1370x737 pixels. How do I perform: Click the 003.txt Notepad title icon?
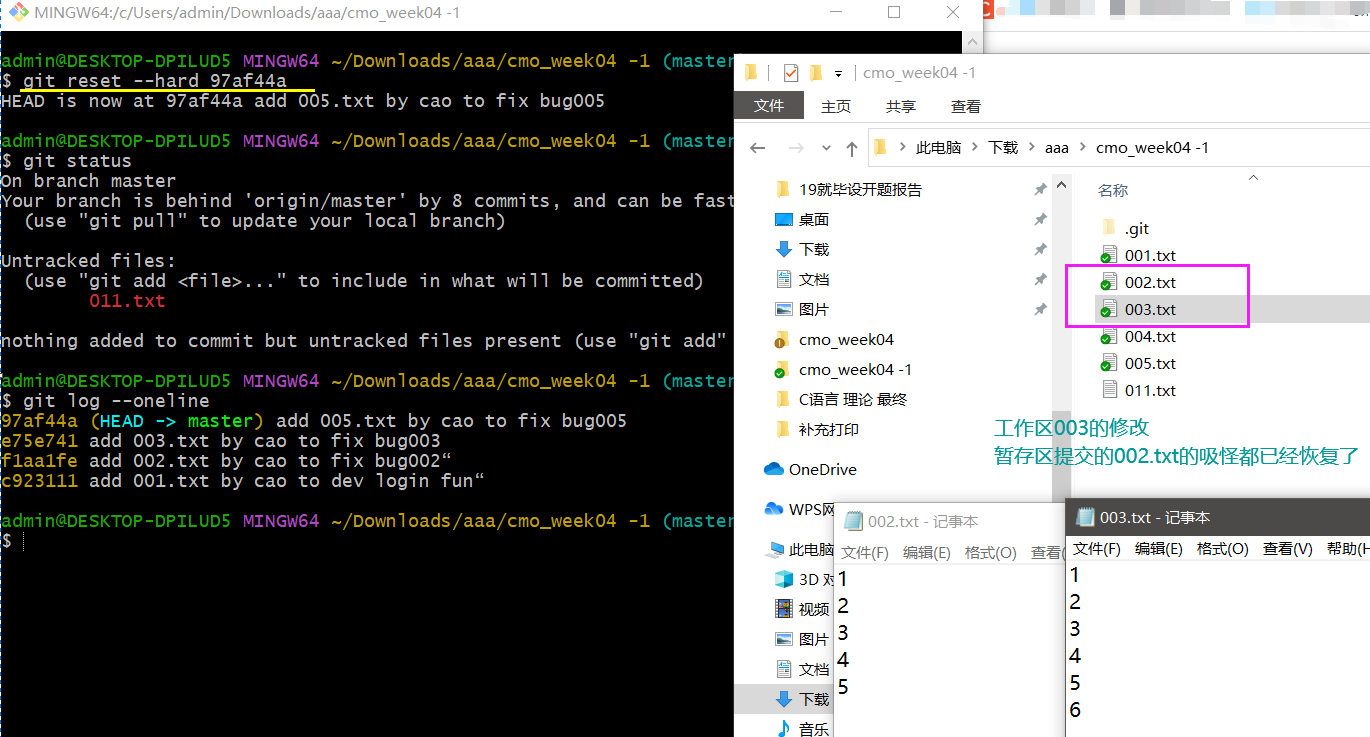(1084, 517)
